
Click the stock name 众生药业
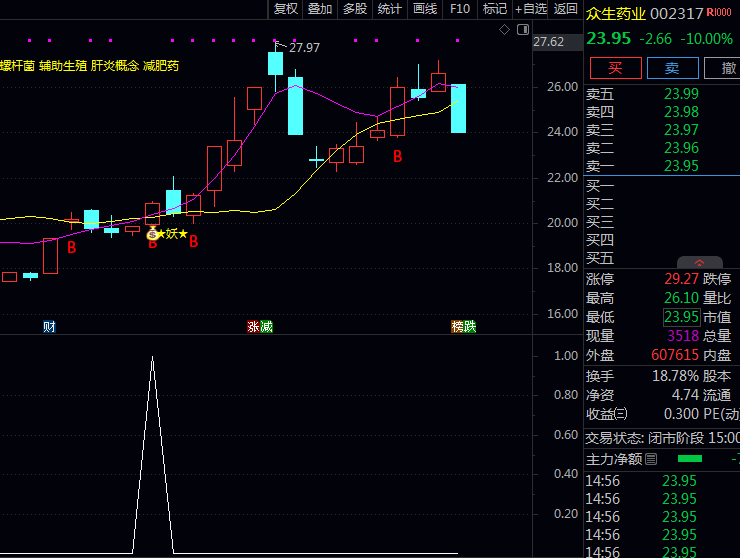(615, 14)
